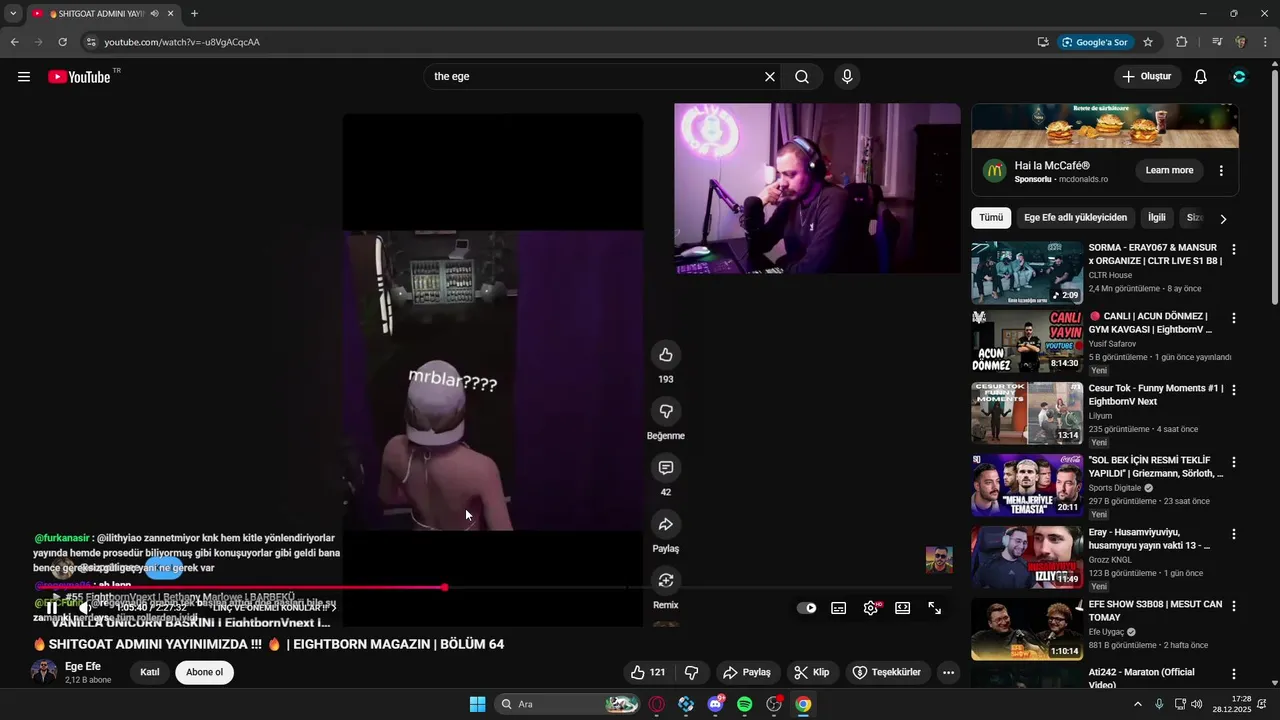Open options for EFE SHOW S3B08 video
Viewport: 1280px width, 720px height.
[x=1233, y=606]
